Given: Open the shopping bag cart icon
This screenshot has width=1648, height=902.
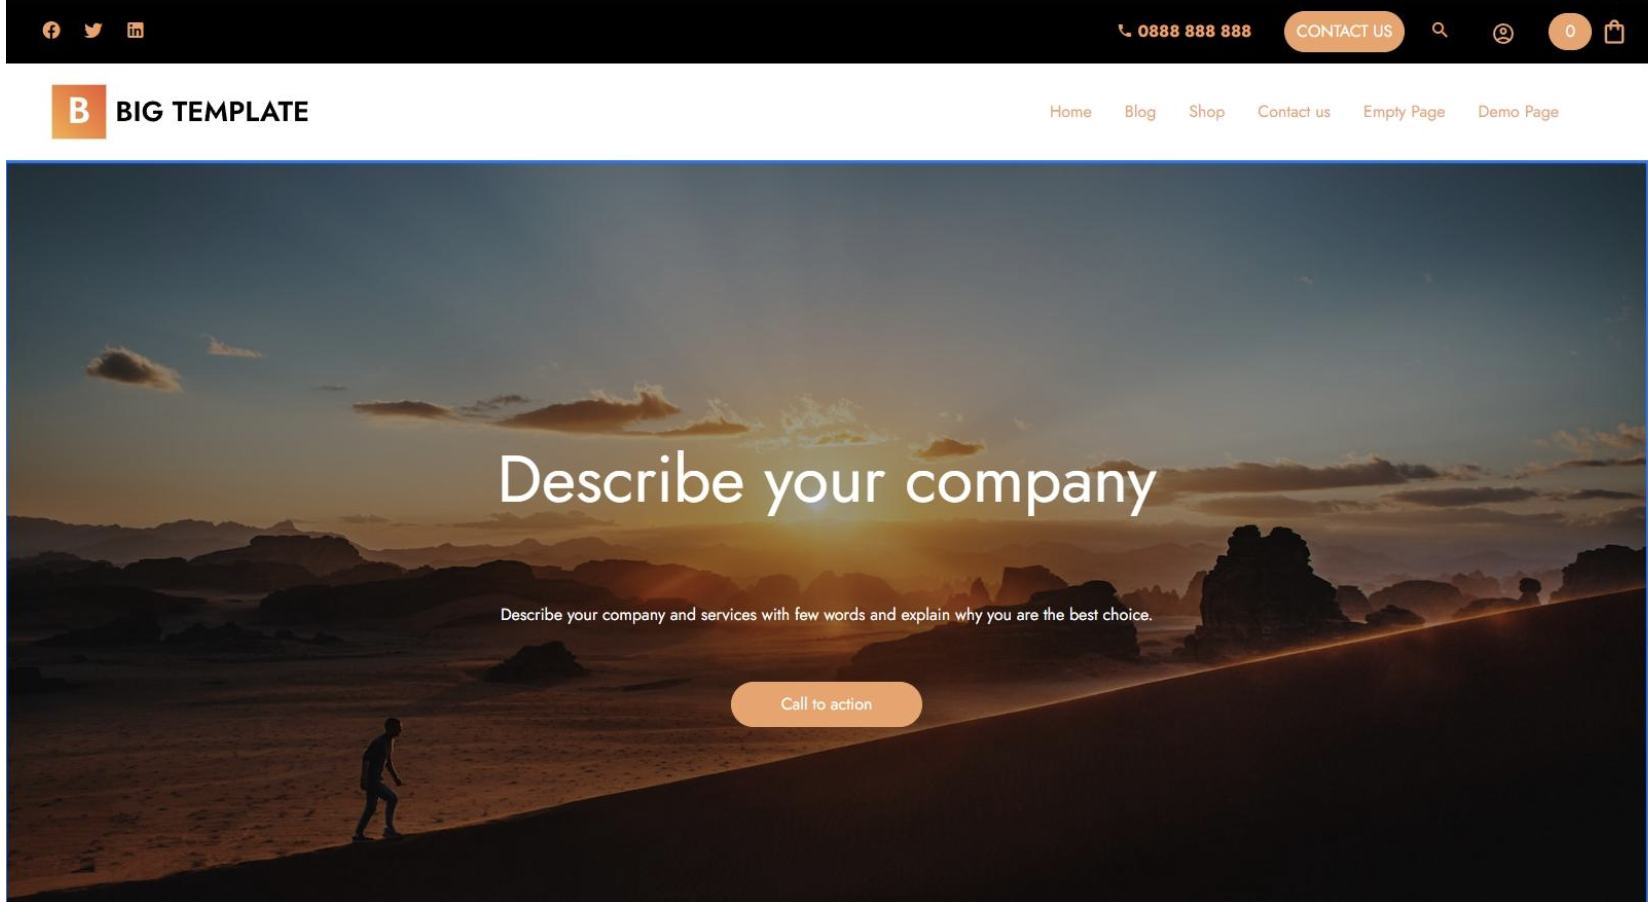Looking at the screenshot, I should [1614, 32].
